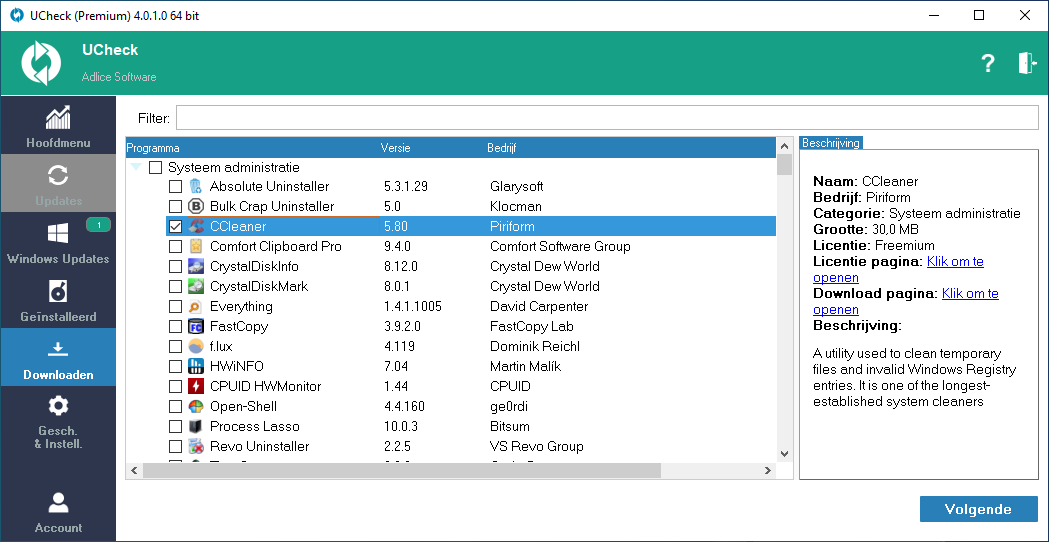Click the Revo Uninstaller program icon
The height and width of the screenshot is (542, 1049).
(x=195, y=446)
